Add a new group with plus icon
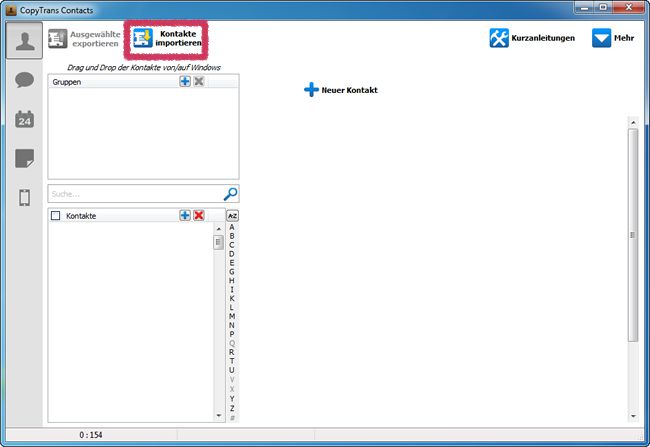Image resolution: width=650 pixels, height=447 pixels. [x=185, y=81]
